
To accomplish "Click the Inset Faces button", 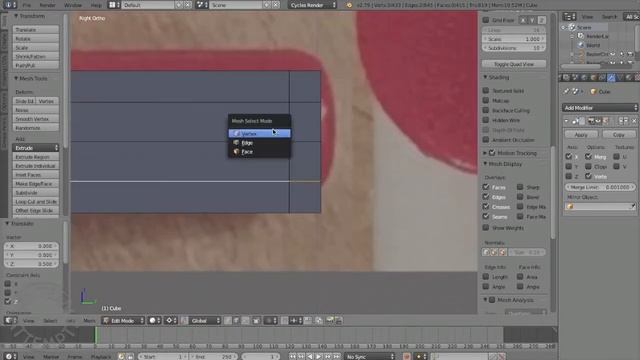I will tap(36, 175).
